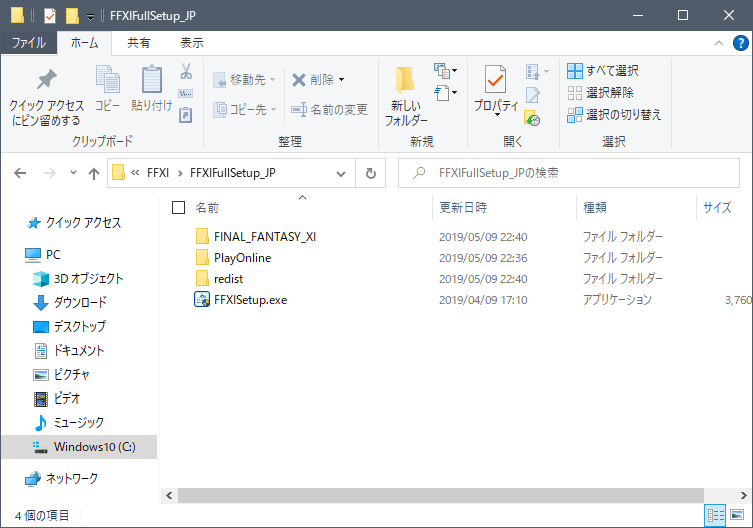Open recent locations dropdown arrow

pos(73,172)
